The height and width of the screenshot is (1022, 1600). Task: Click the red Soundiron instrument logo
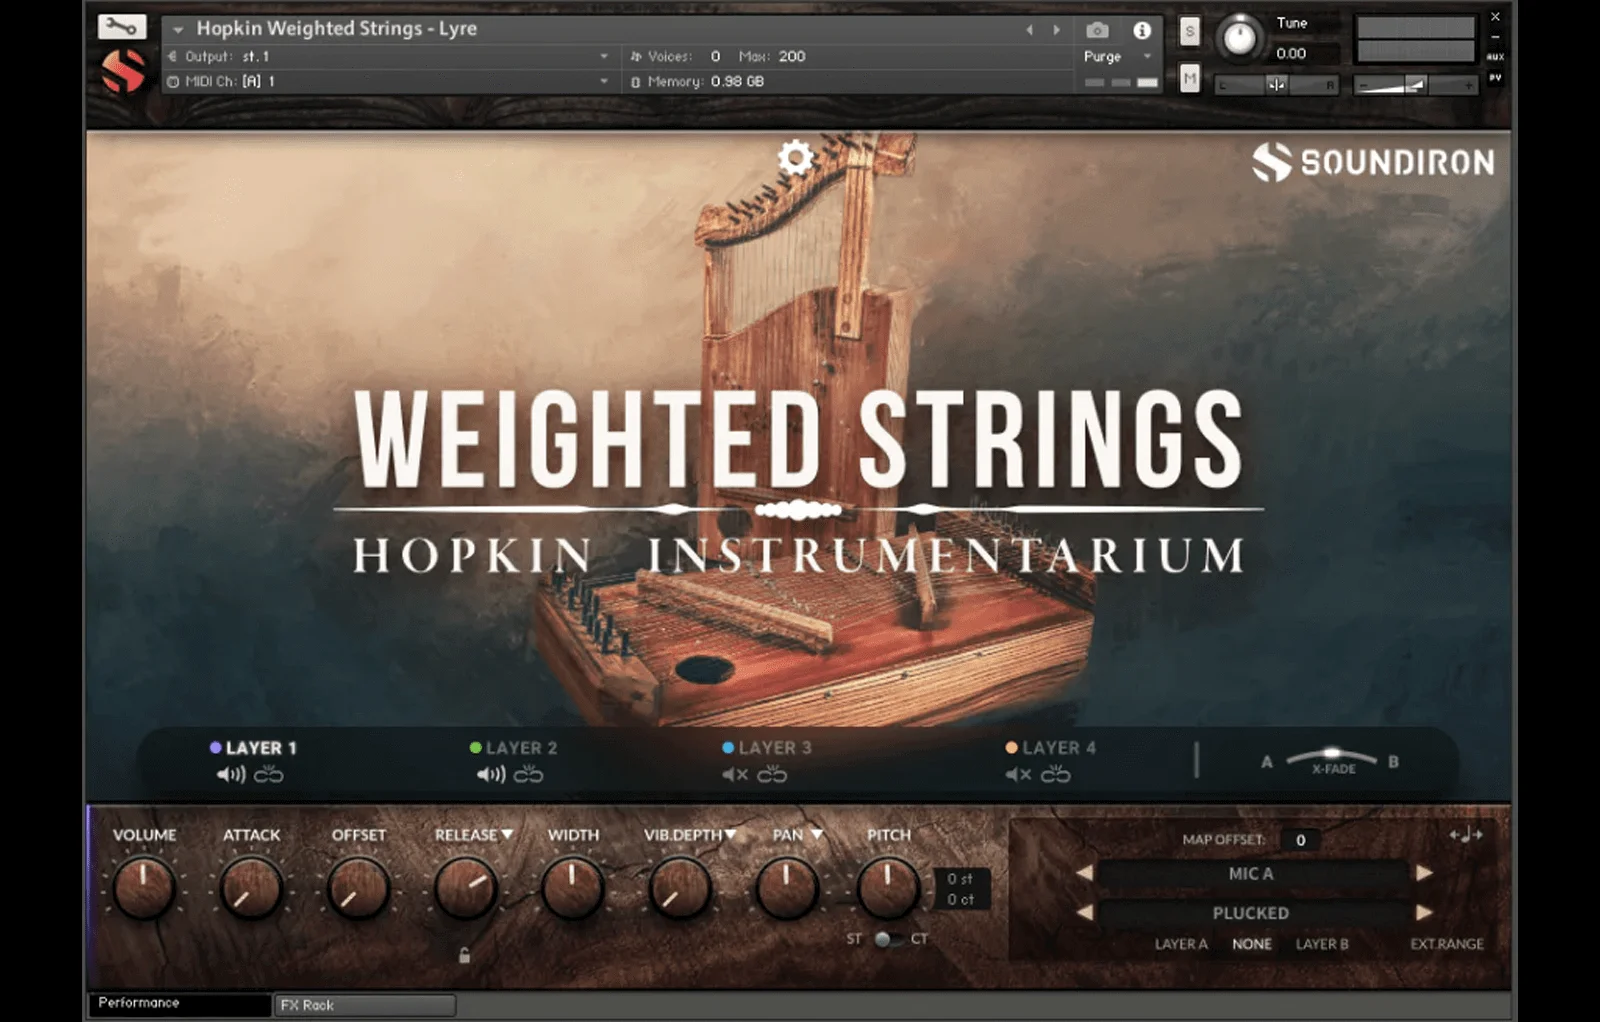(124, 72)
